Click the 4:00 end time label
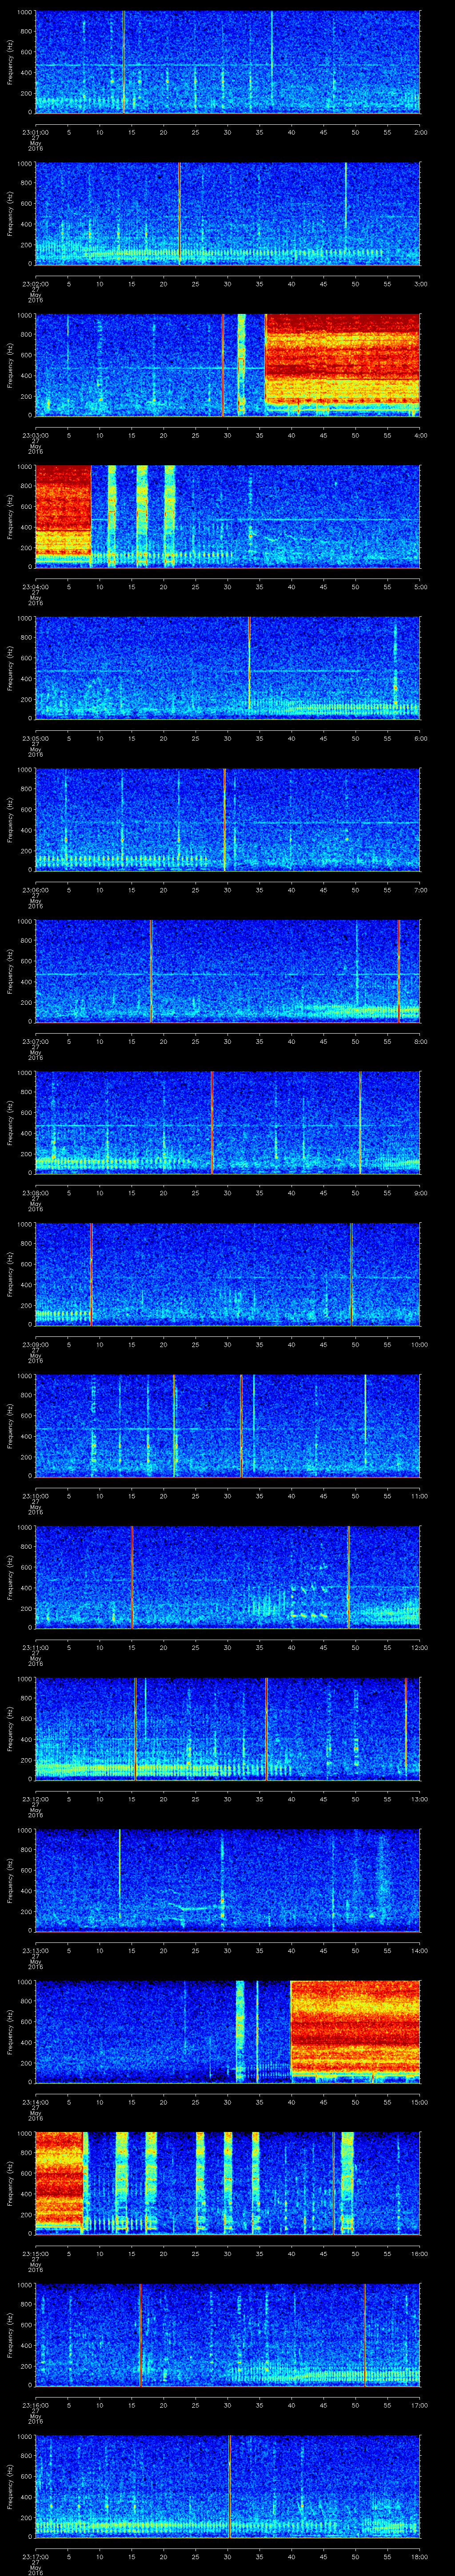 click(x=420, y=435)
